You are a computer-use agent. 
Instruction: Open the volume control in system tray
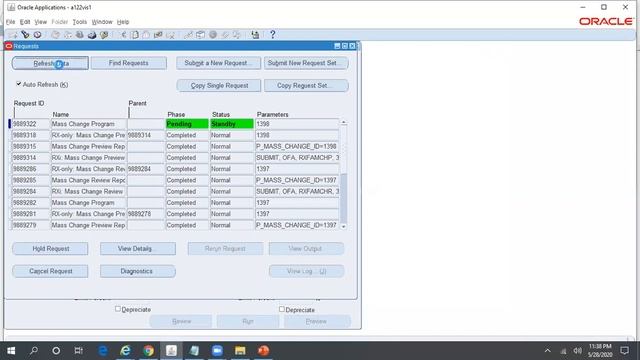pyautogui.click(x=577, y=351)
